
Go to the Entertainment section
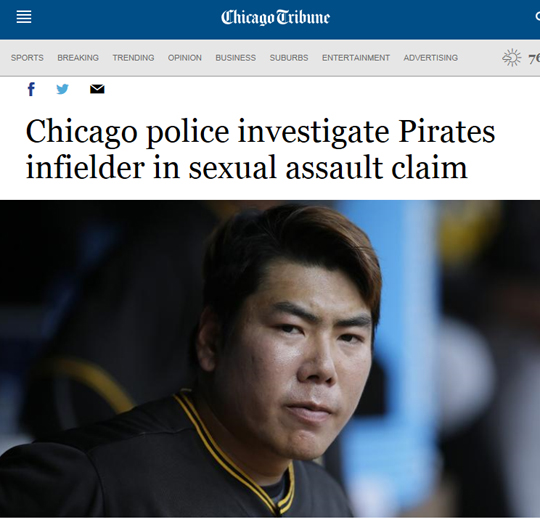click(356, 58)
